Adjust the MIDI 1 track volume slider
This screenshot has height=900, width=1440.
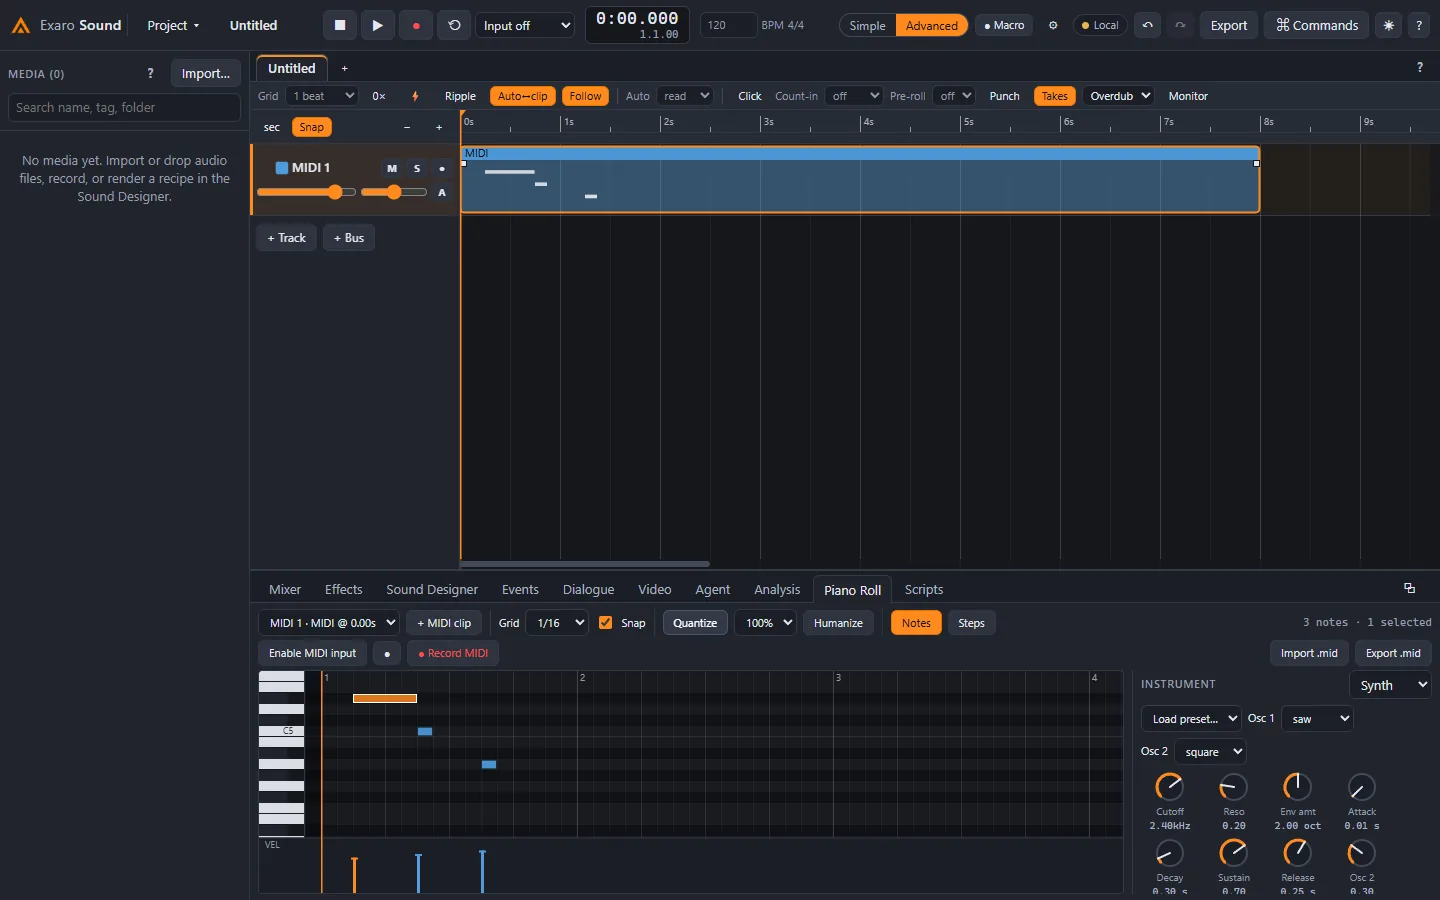click(306, 192)
